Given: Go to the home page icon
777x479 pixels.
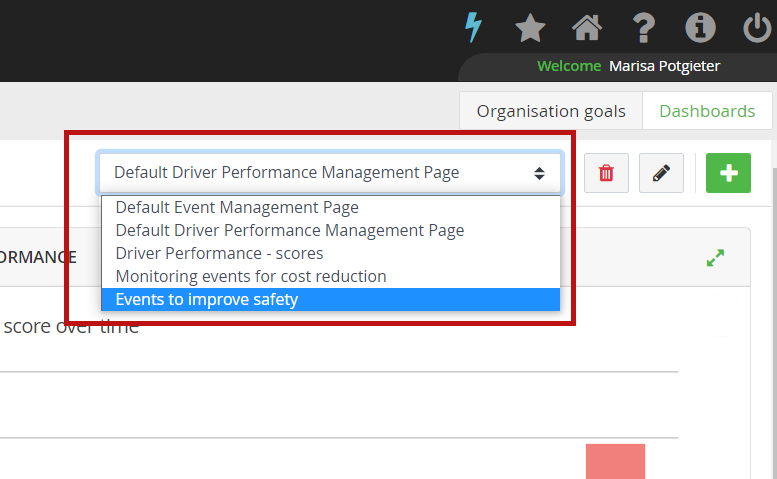Looking at the screenshot, I should (587, 27).
